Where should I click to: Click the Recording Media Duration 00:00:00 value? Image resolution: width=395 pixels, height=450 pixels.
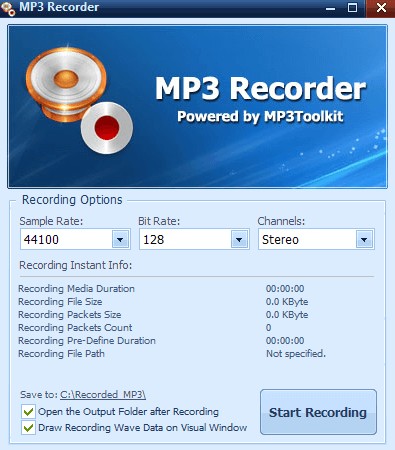285,289
